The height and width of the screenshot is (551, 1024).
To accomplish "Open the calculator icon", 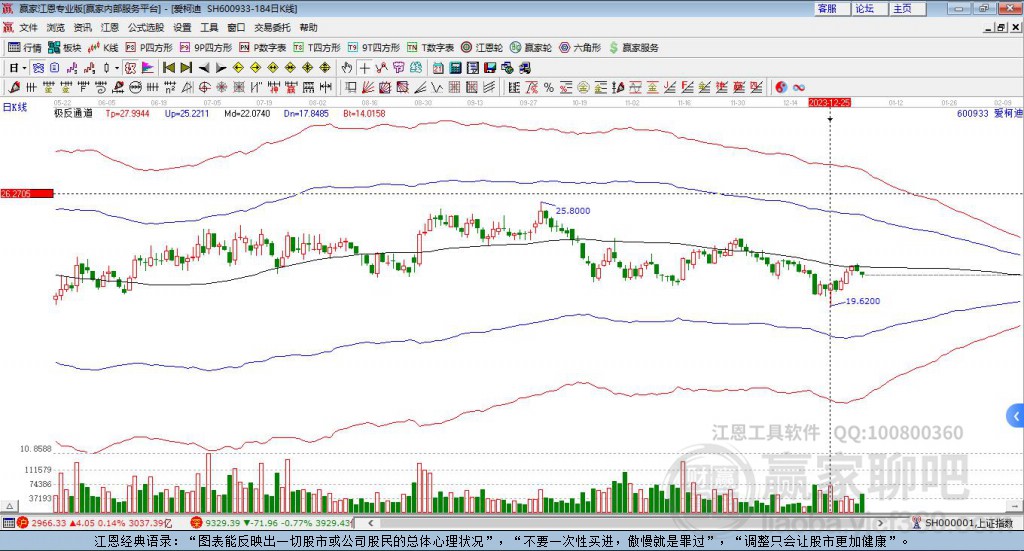I will coord(456,68).
